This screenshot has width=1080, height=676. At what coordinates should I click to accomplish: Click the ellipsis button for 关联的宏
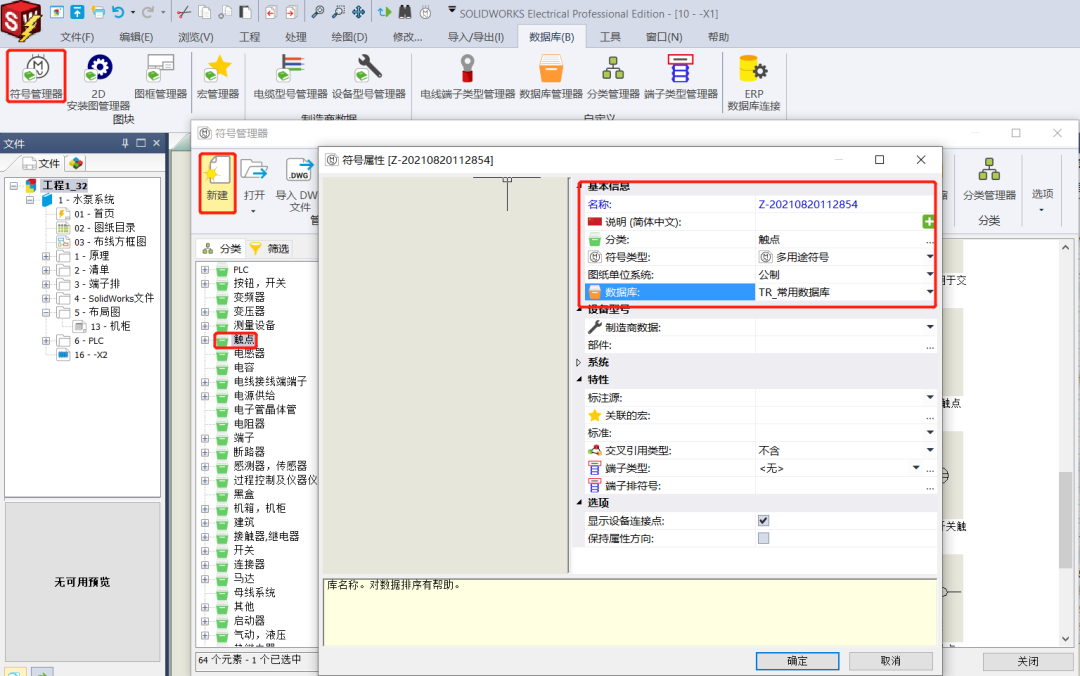[x=930, y=416]
